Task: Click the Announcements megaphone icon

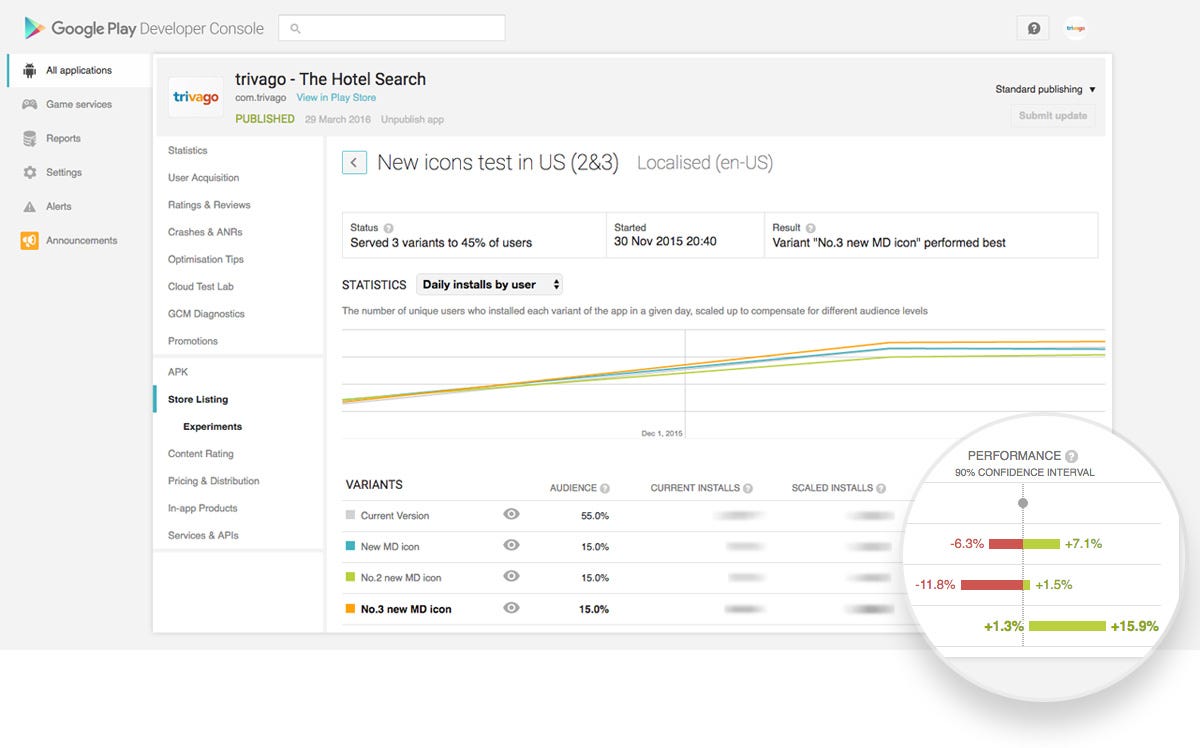Action: tap(29, 240)
